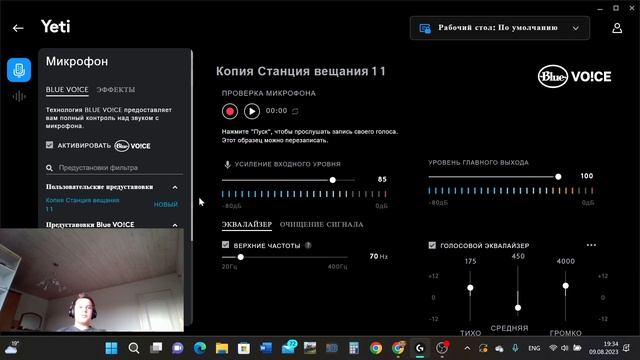Open the user account profile icon
The width and height of the screenshot is (640, 360).
(x=617, y=28)
